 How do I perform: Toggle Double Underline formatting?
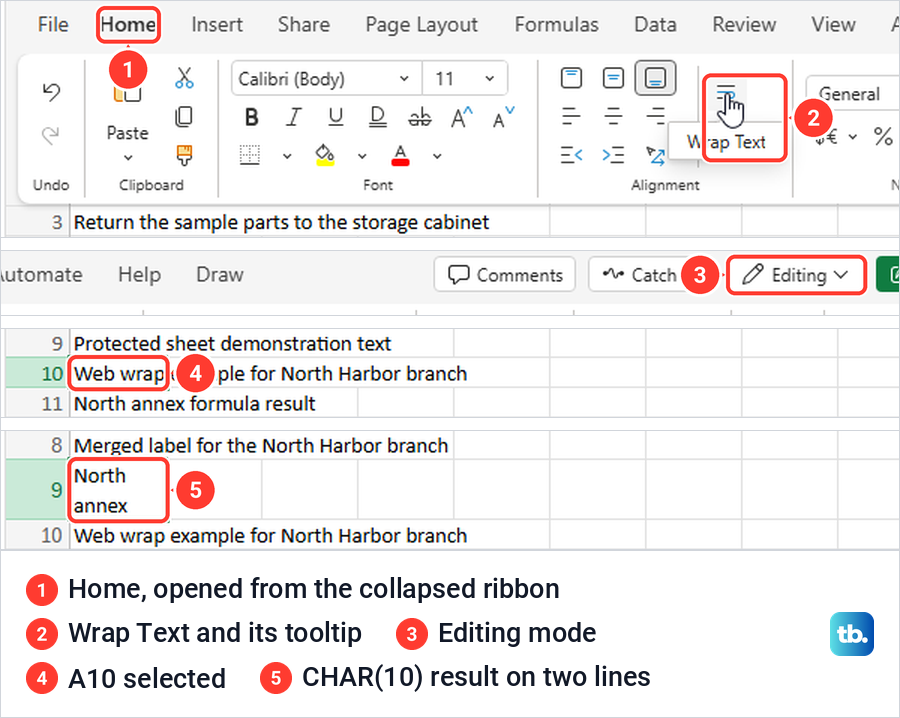378,118
